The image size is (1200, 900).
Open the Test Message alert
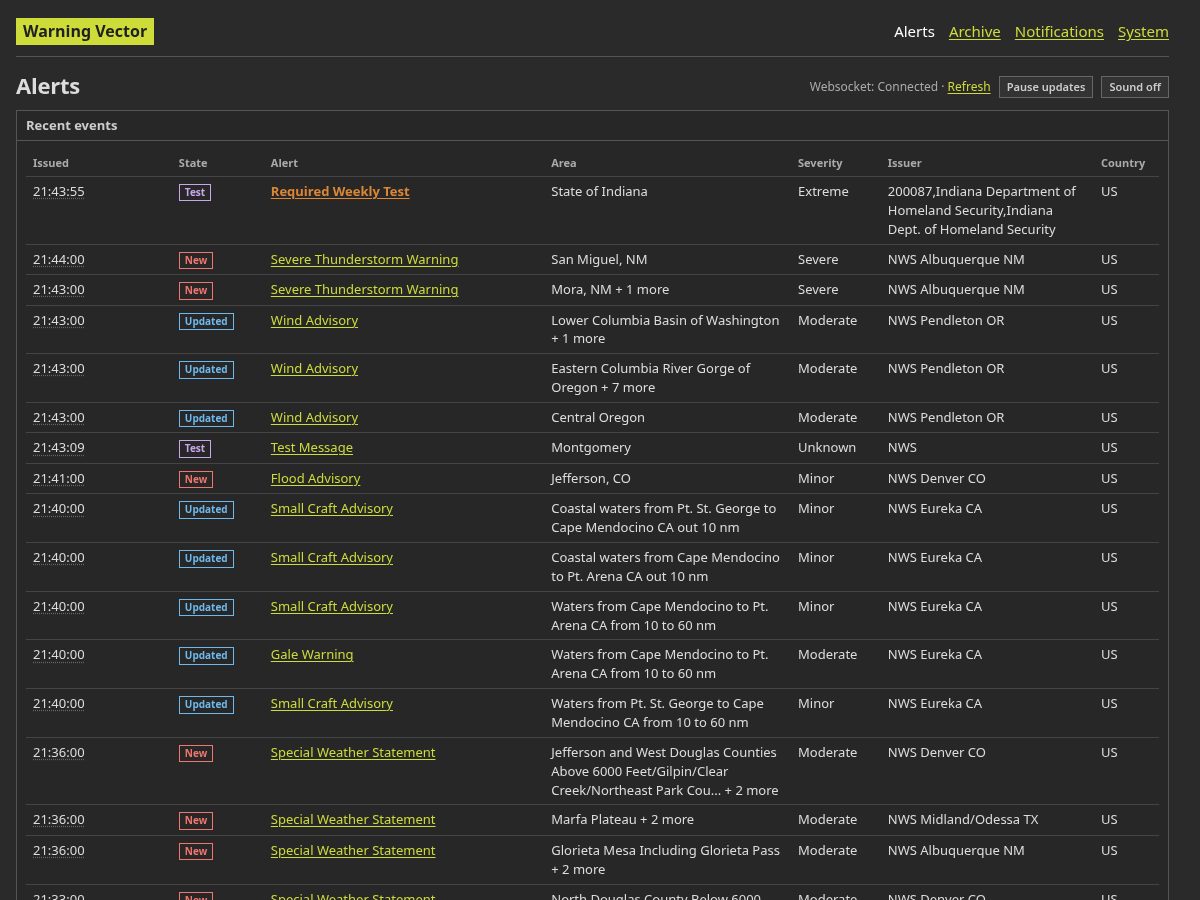pos(312,448)
